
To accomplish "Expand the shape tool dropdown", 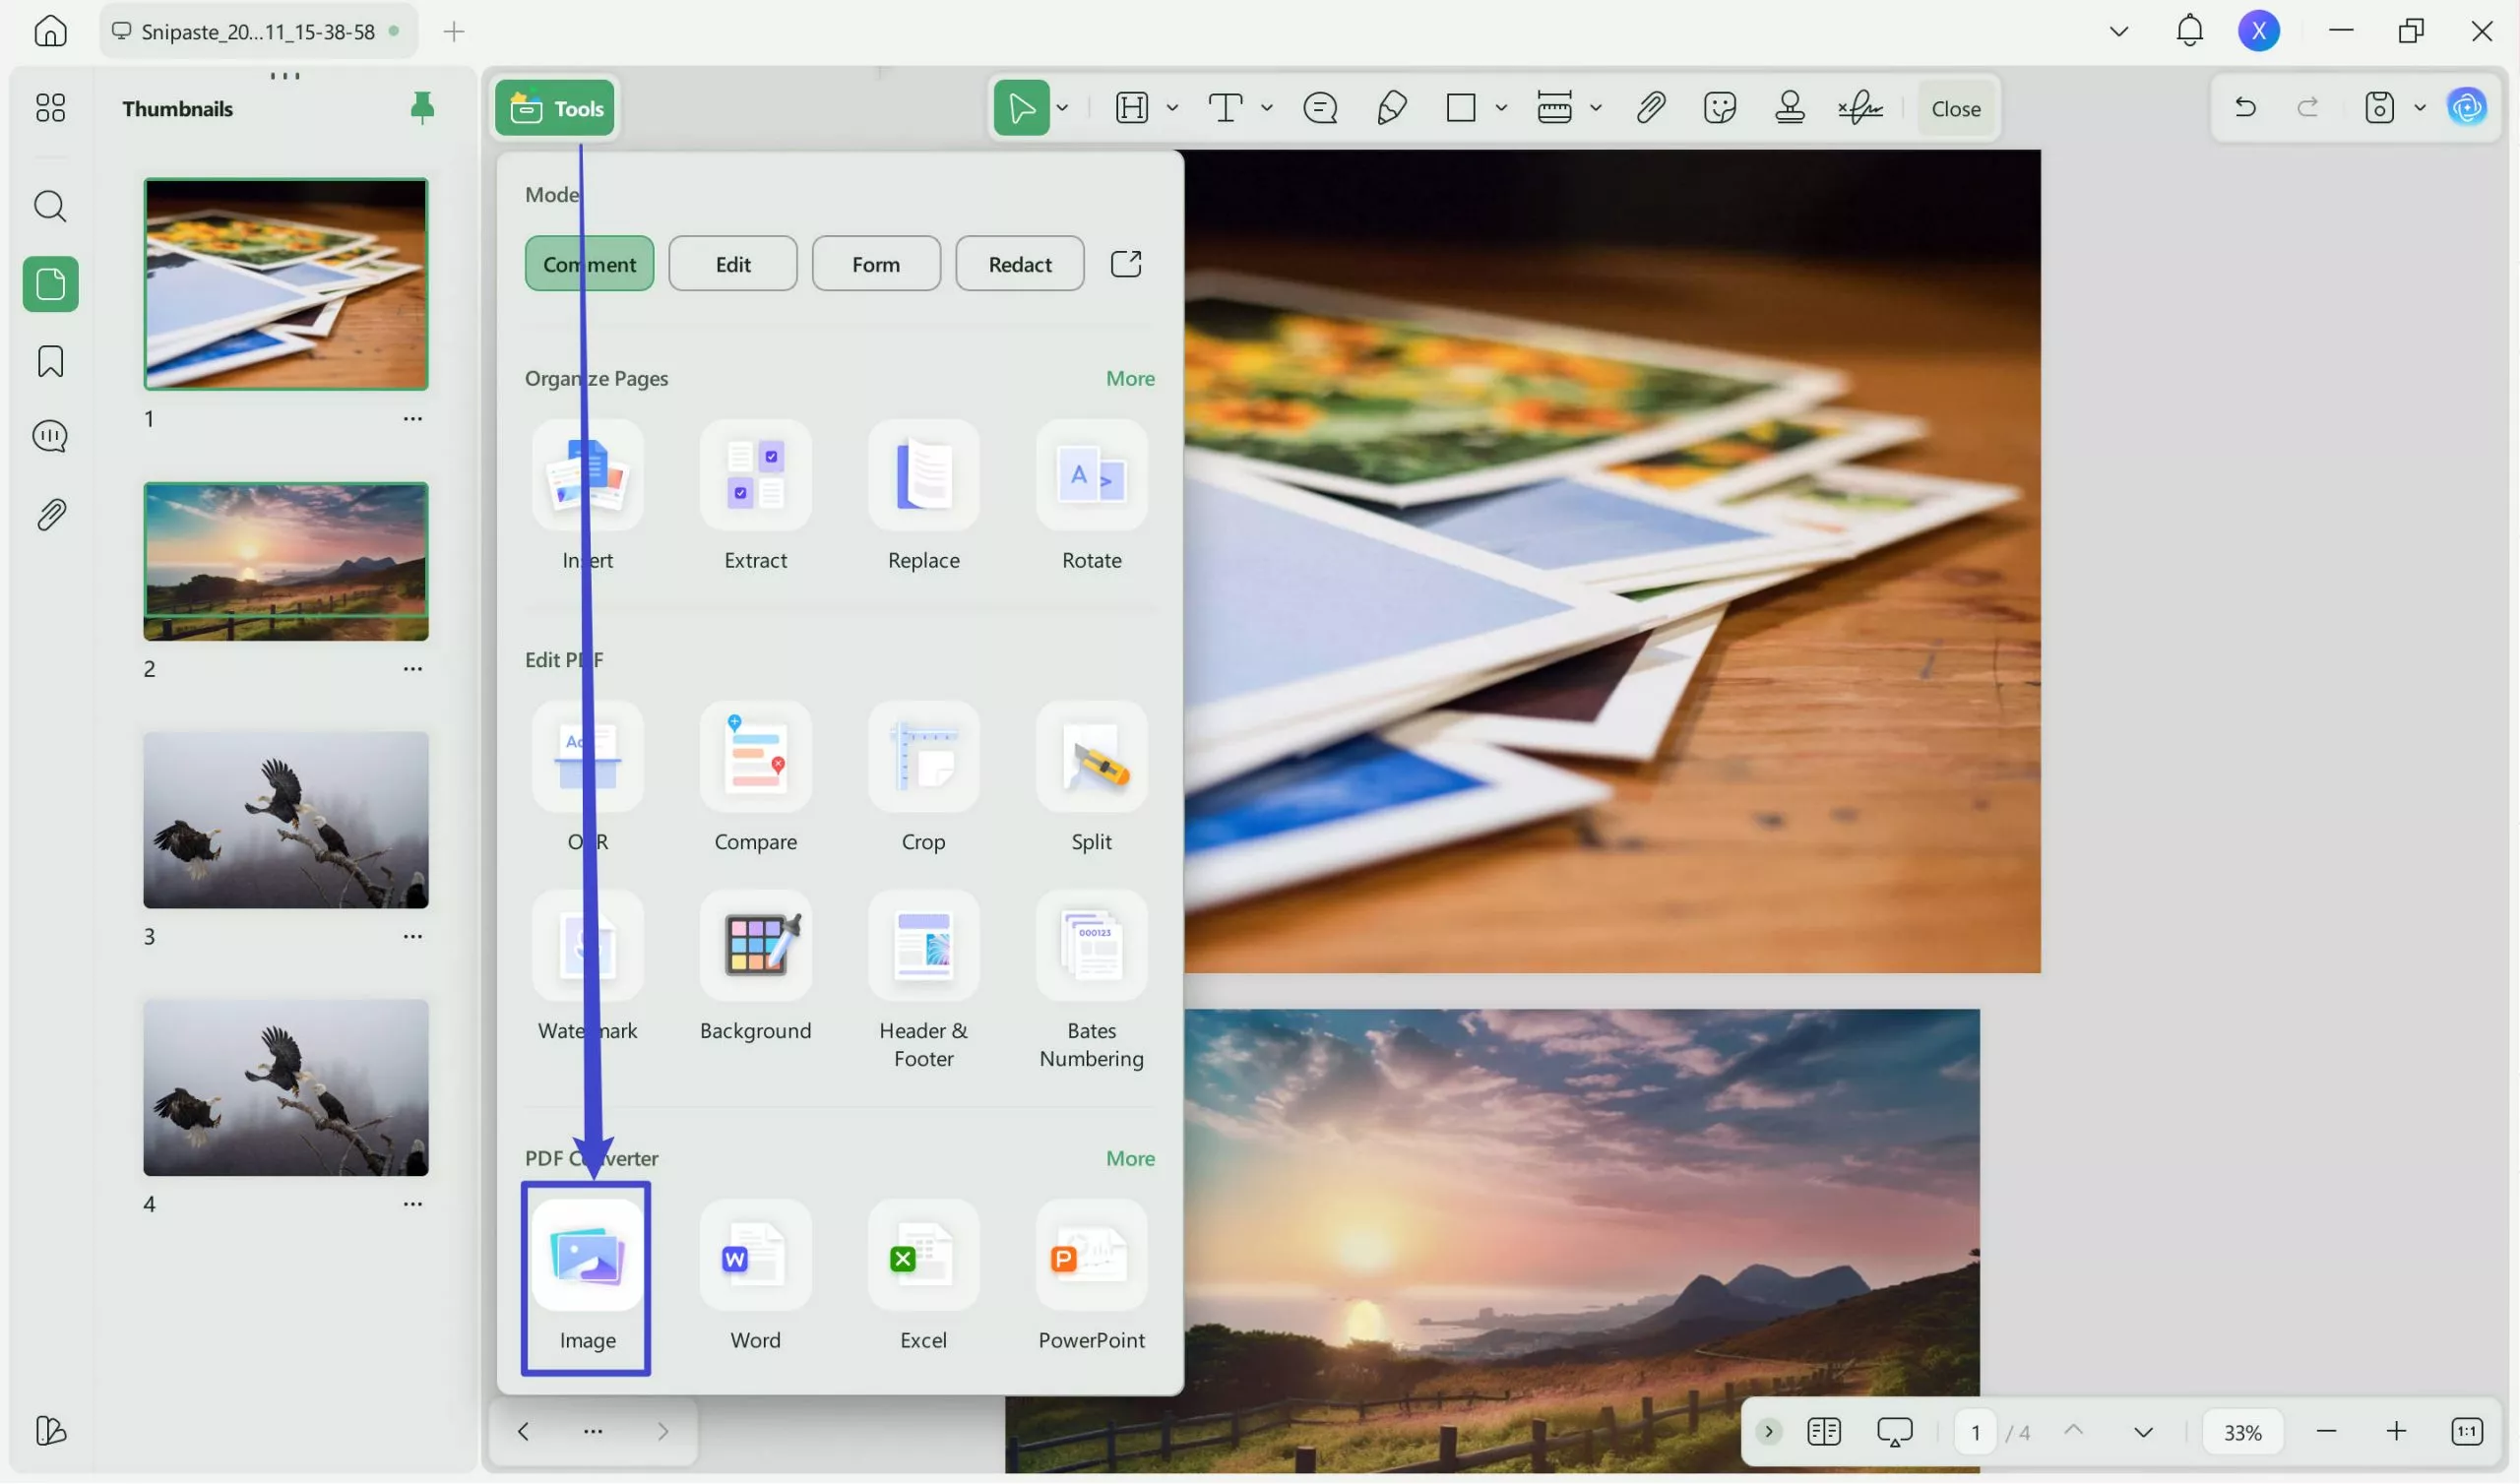I will coord(1502,108).
